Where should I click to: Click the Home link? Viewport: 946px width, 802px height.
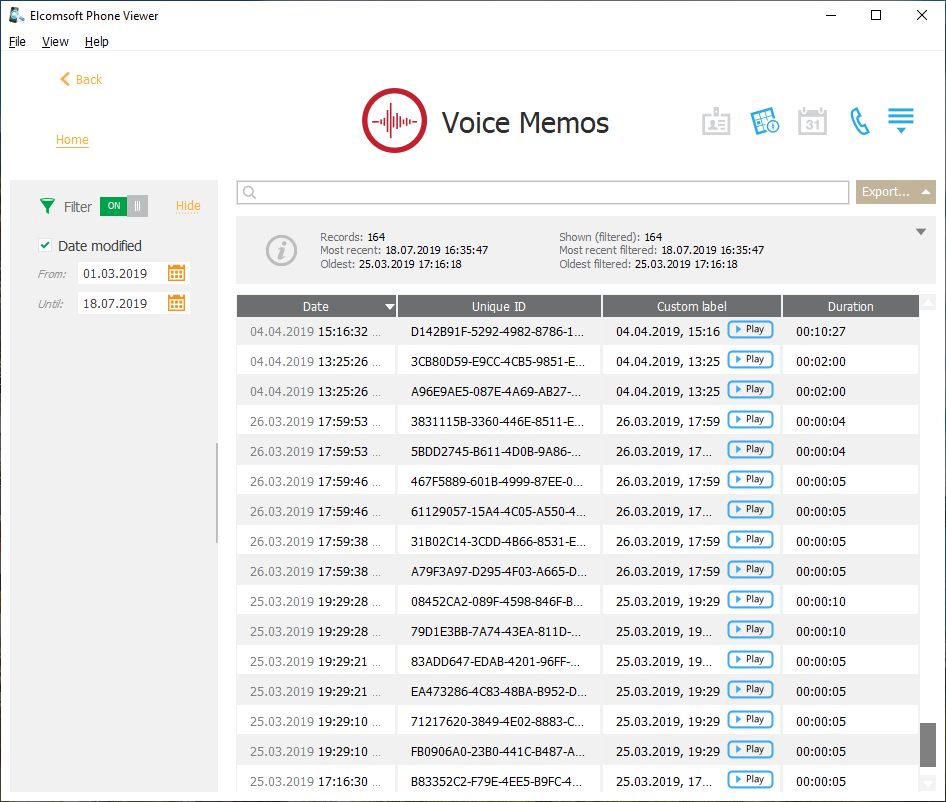tap(72, 140)
